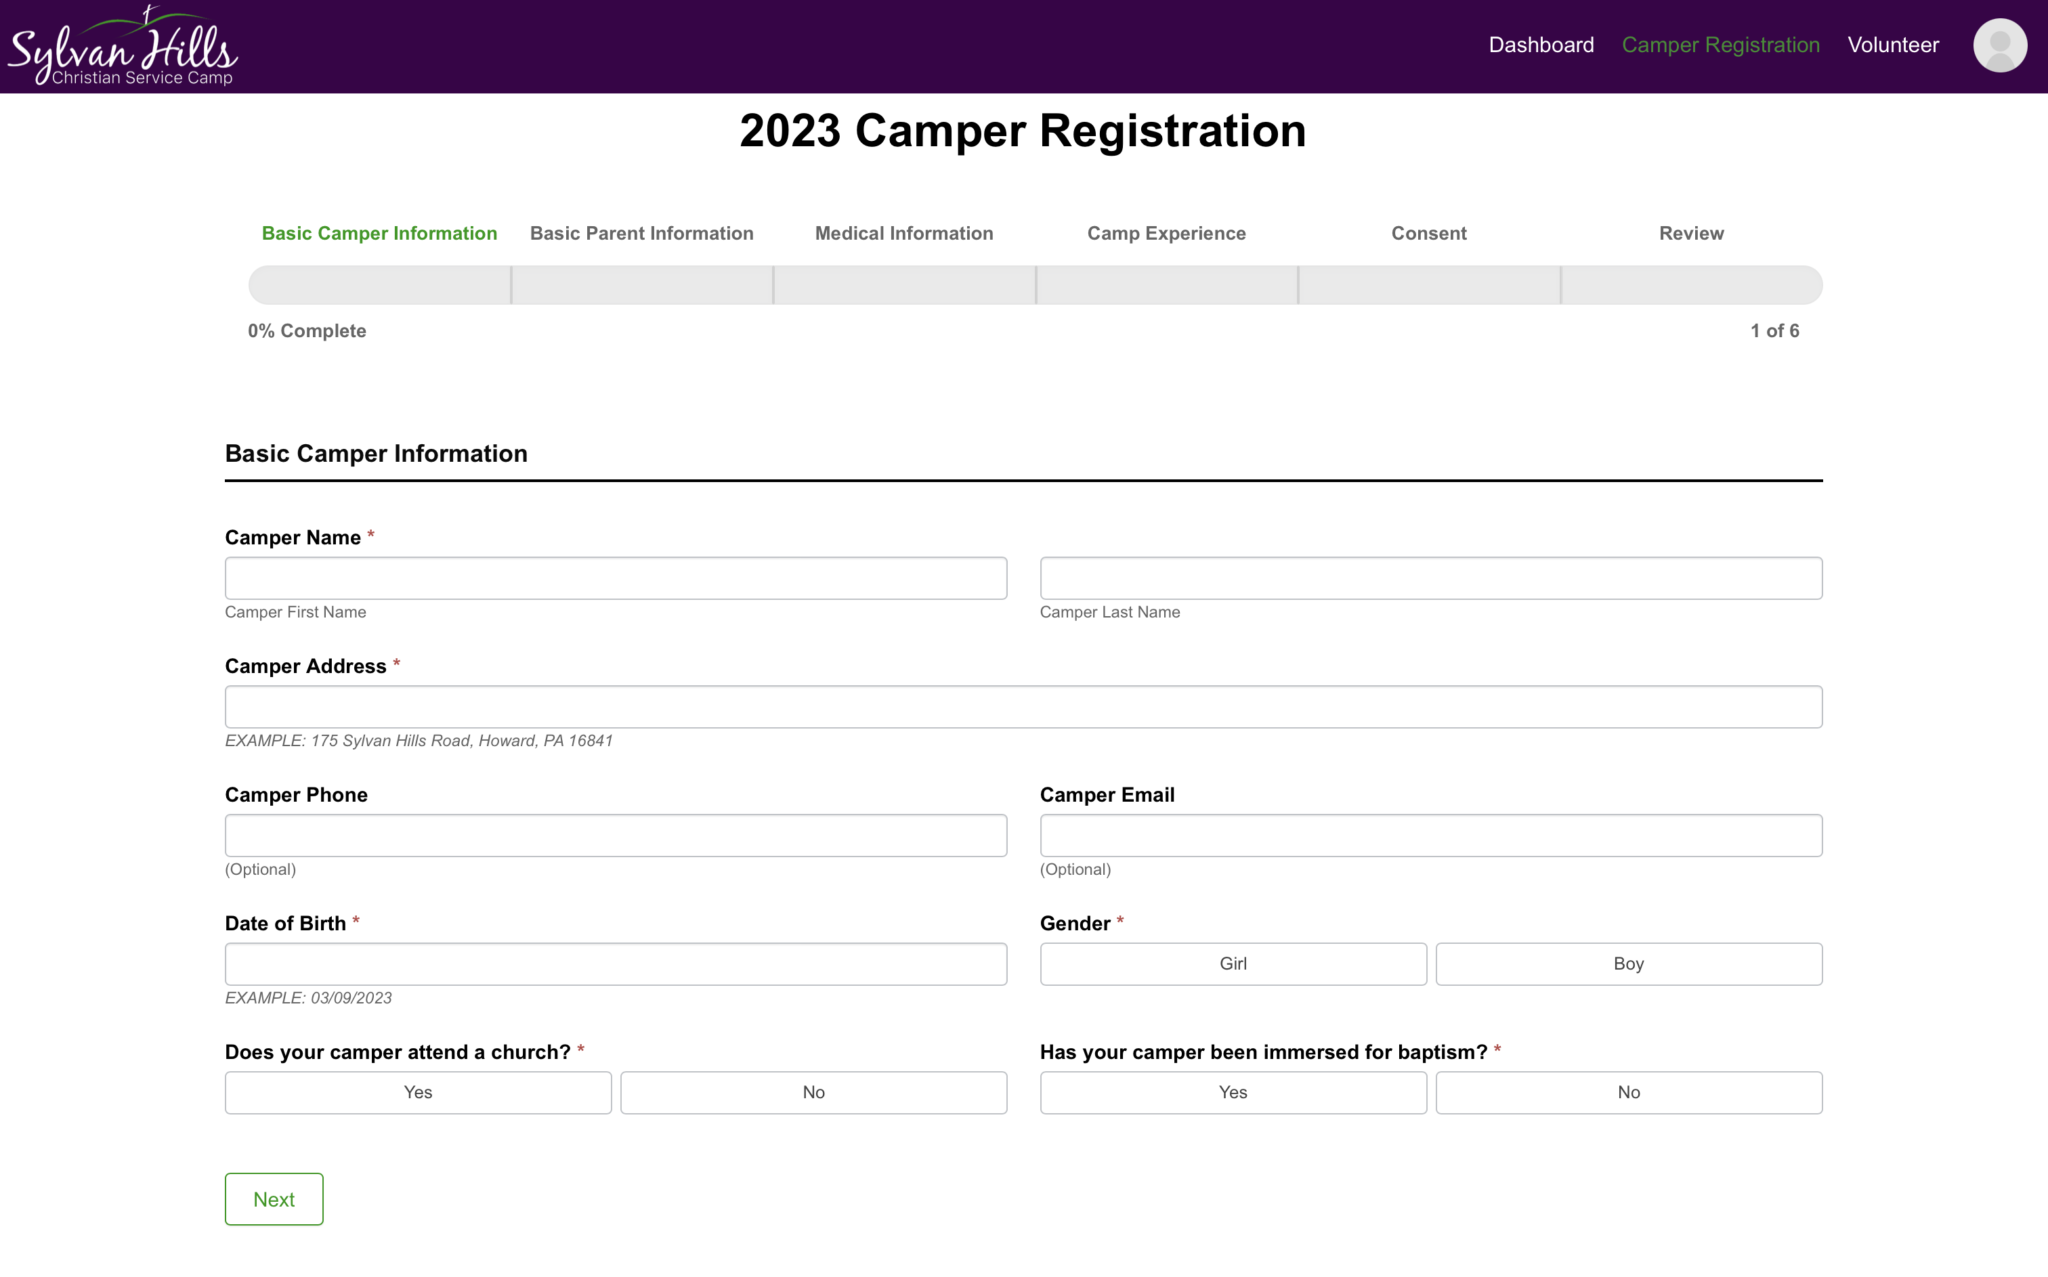Choose No for attends a church
Viewport: 2048px width, 1277px height.
click(813, 1092)
